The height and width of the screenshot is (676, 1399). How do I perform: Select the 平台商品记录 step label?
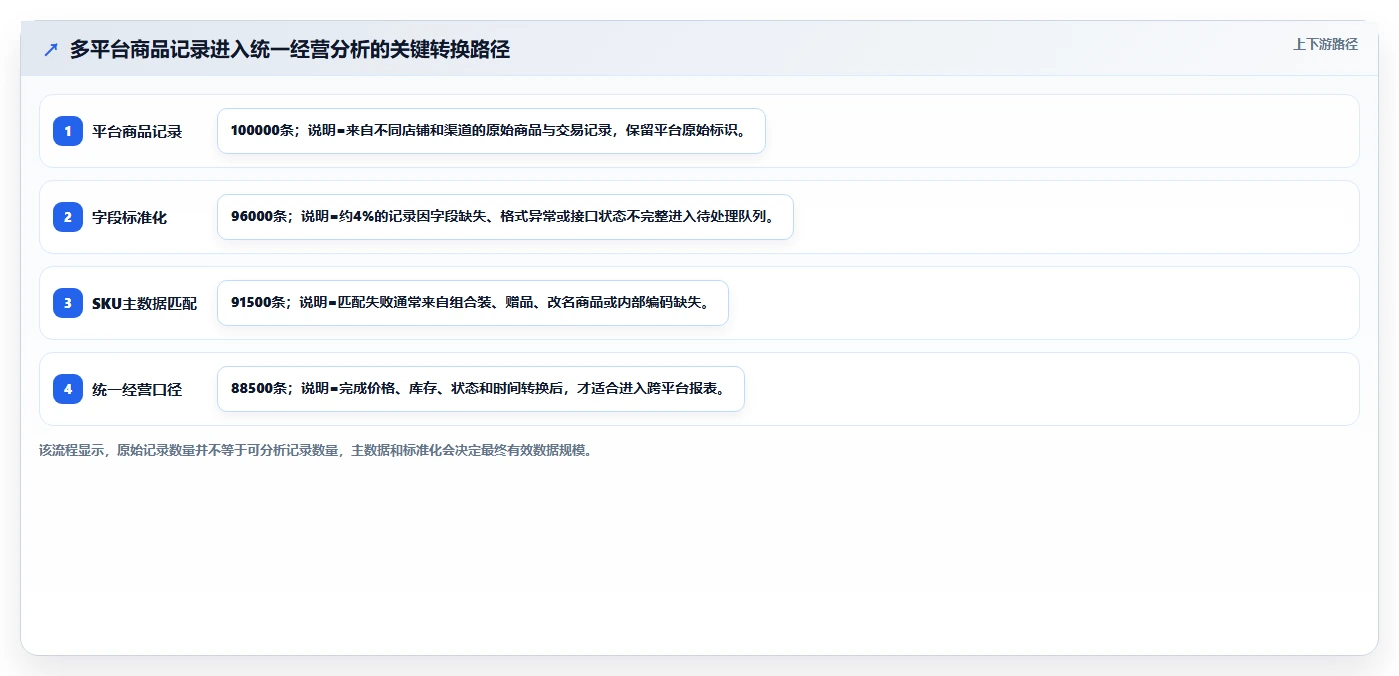[137, 131]
